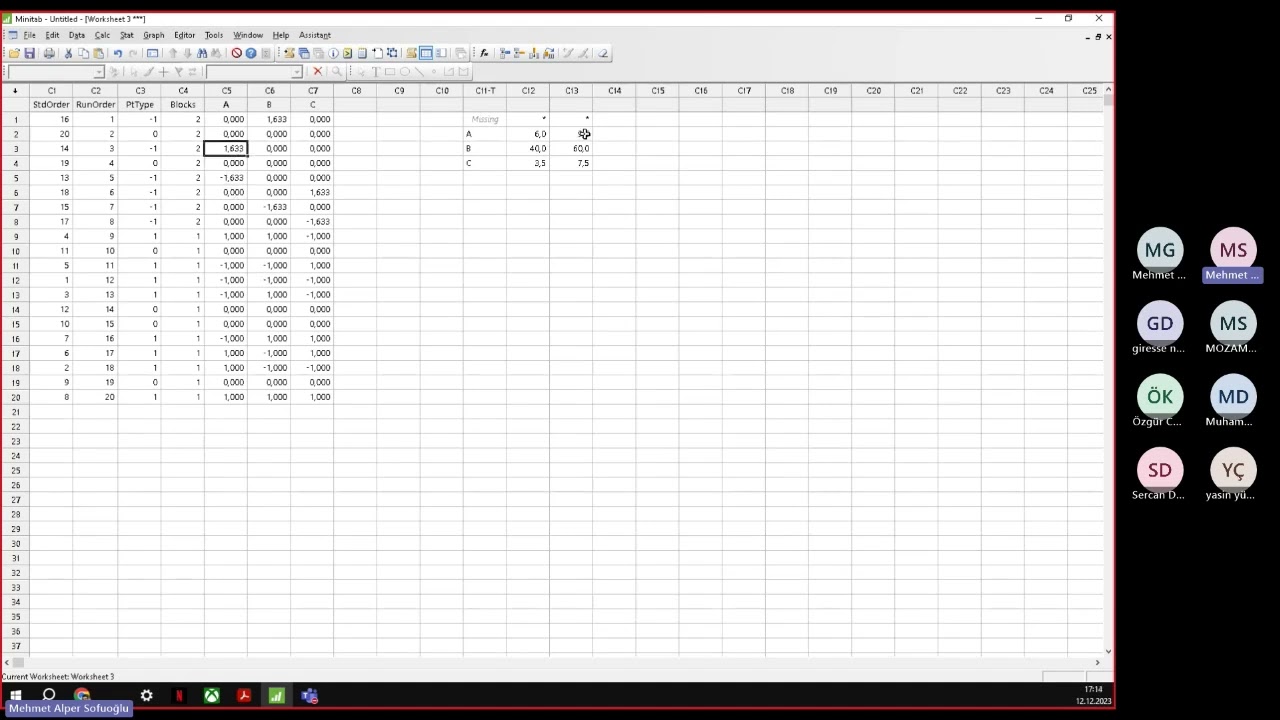Viewport: 1280px width, 720px height.
Task: Open the Assistant menu
Action: pos(314,35)
